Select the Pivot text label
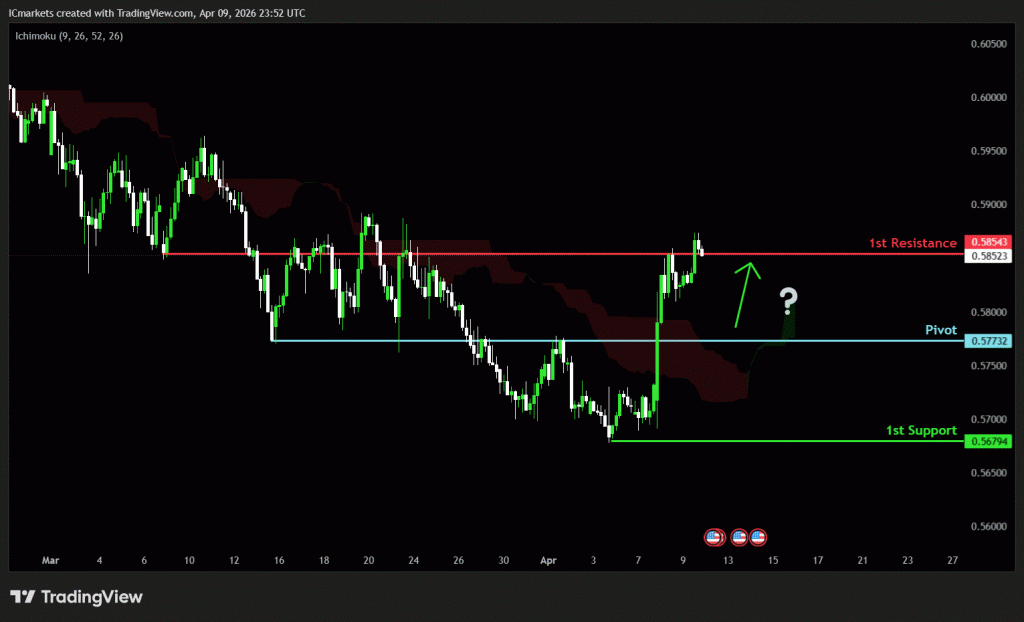 (940, 330)
